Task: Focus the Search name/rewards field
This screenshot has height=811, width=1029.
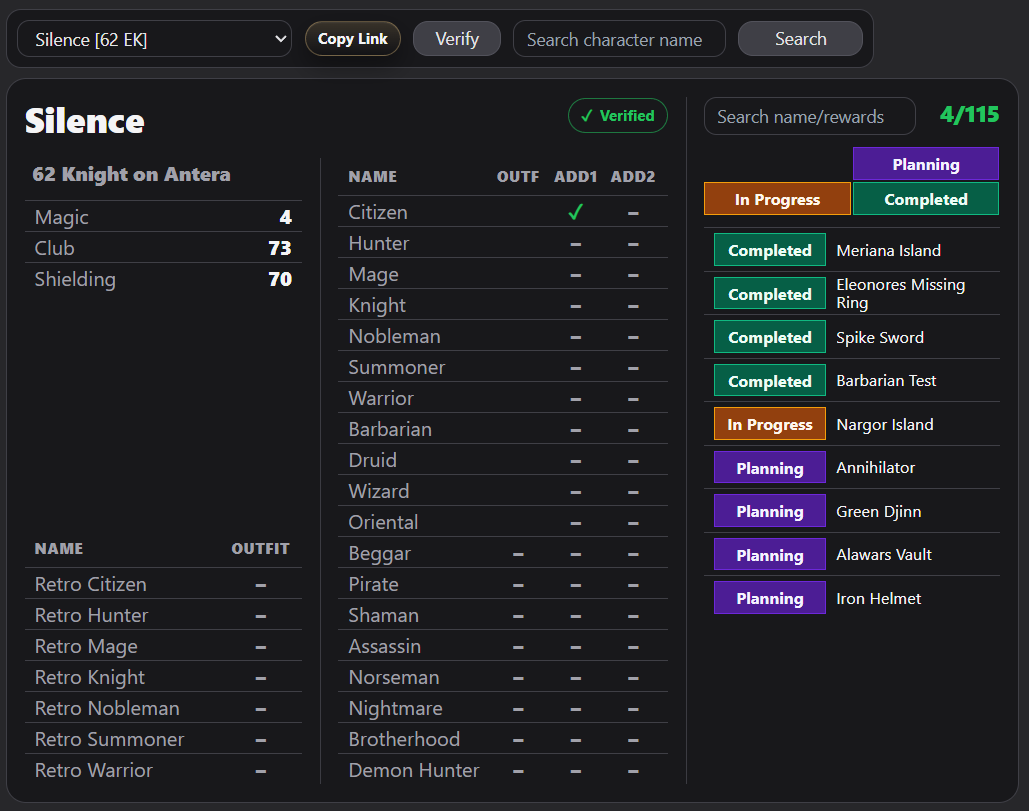Action: [x=809, y=117]
